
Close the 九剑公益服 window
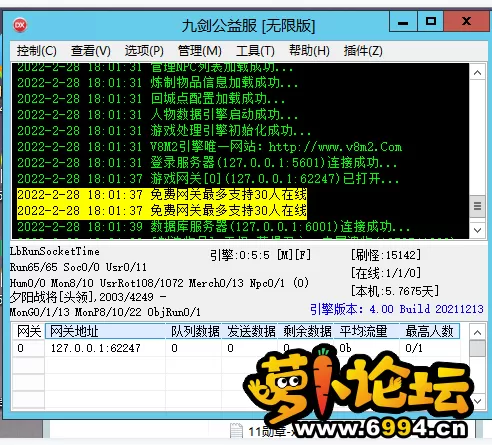[467, 22]
